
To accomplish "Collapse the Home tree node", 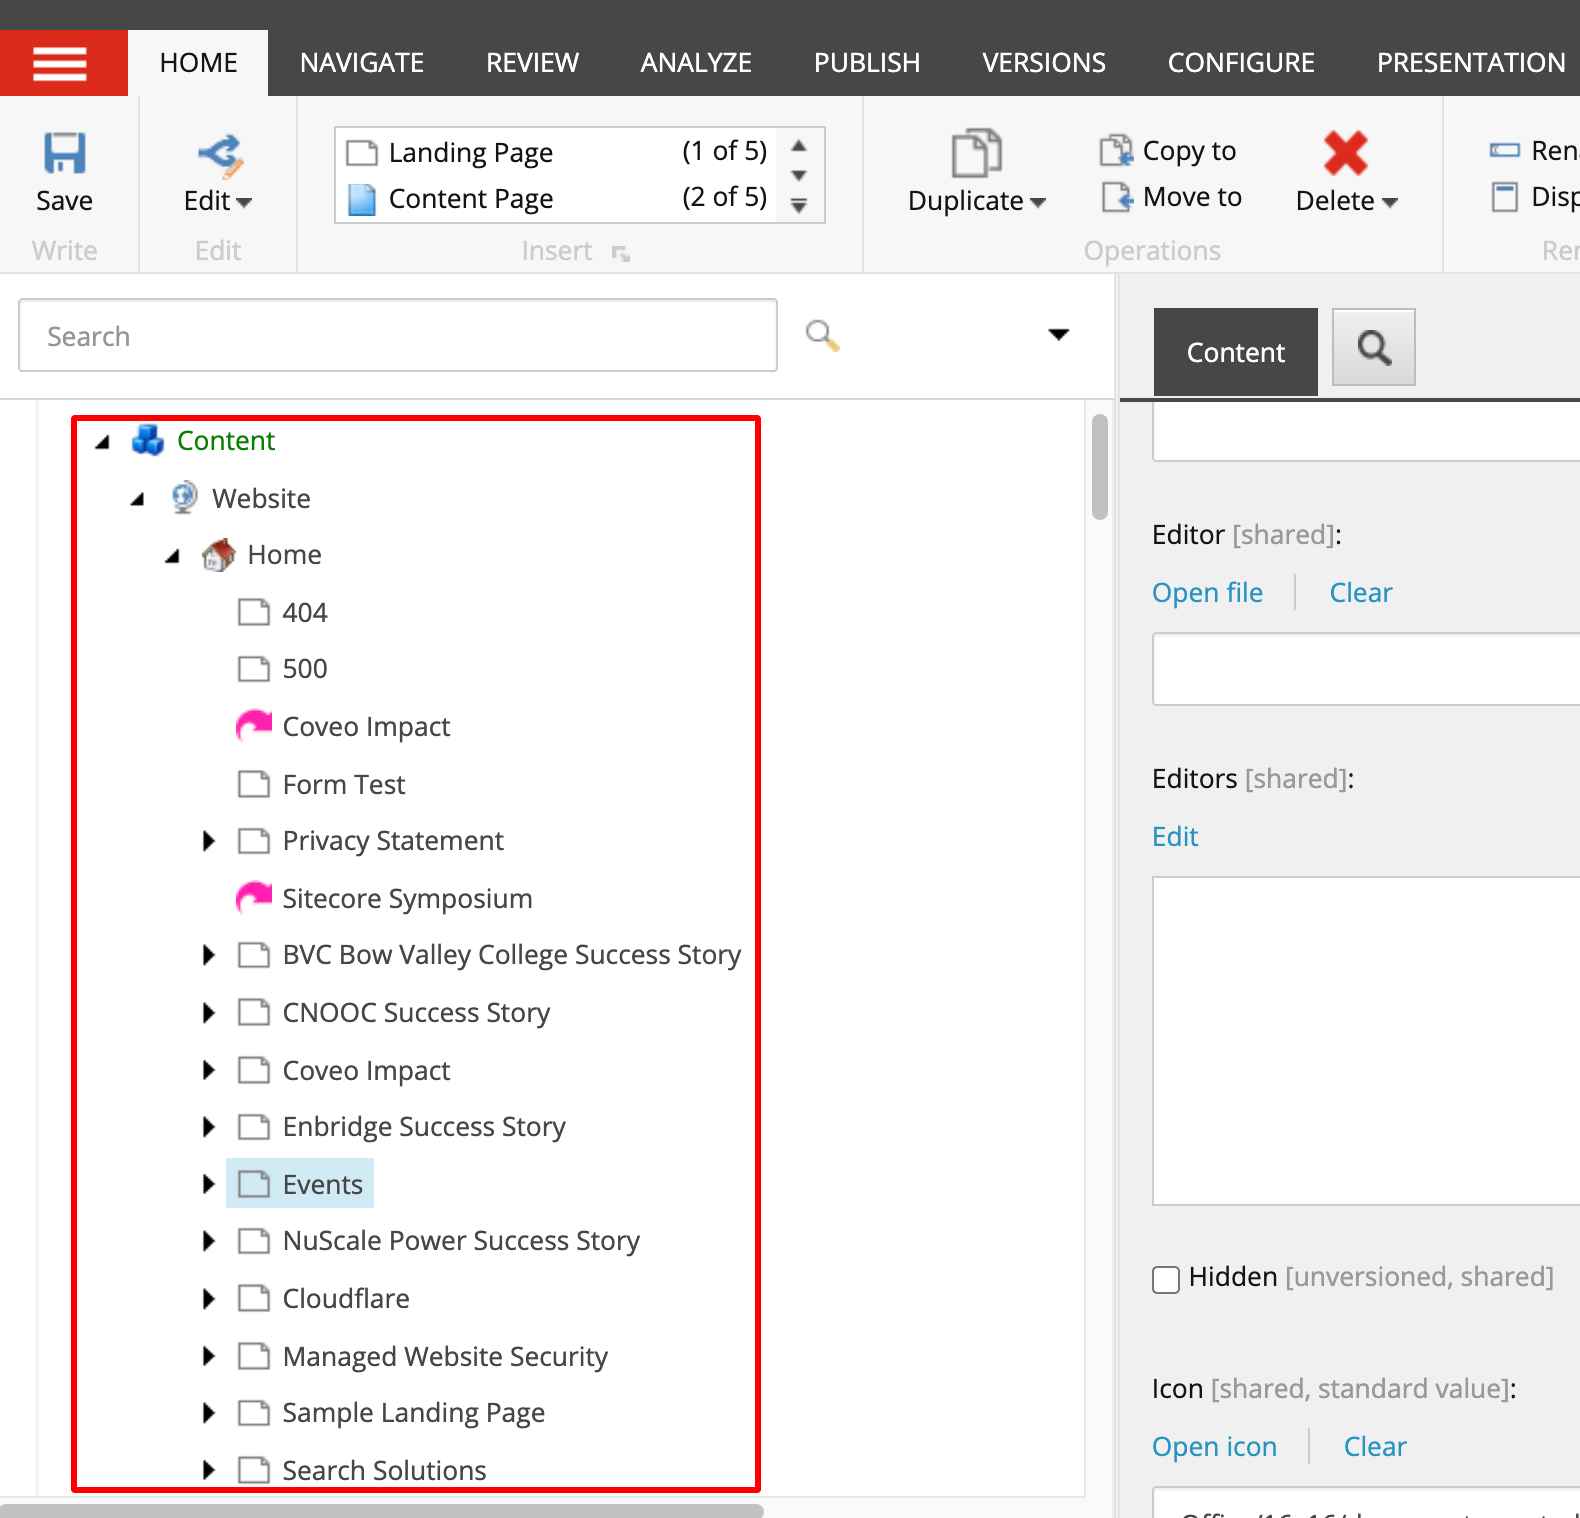I will (x=173, y=555).
